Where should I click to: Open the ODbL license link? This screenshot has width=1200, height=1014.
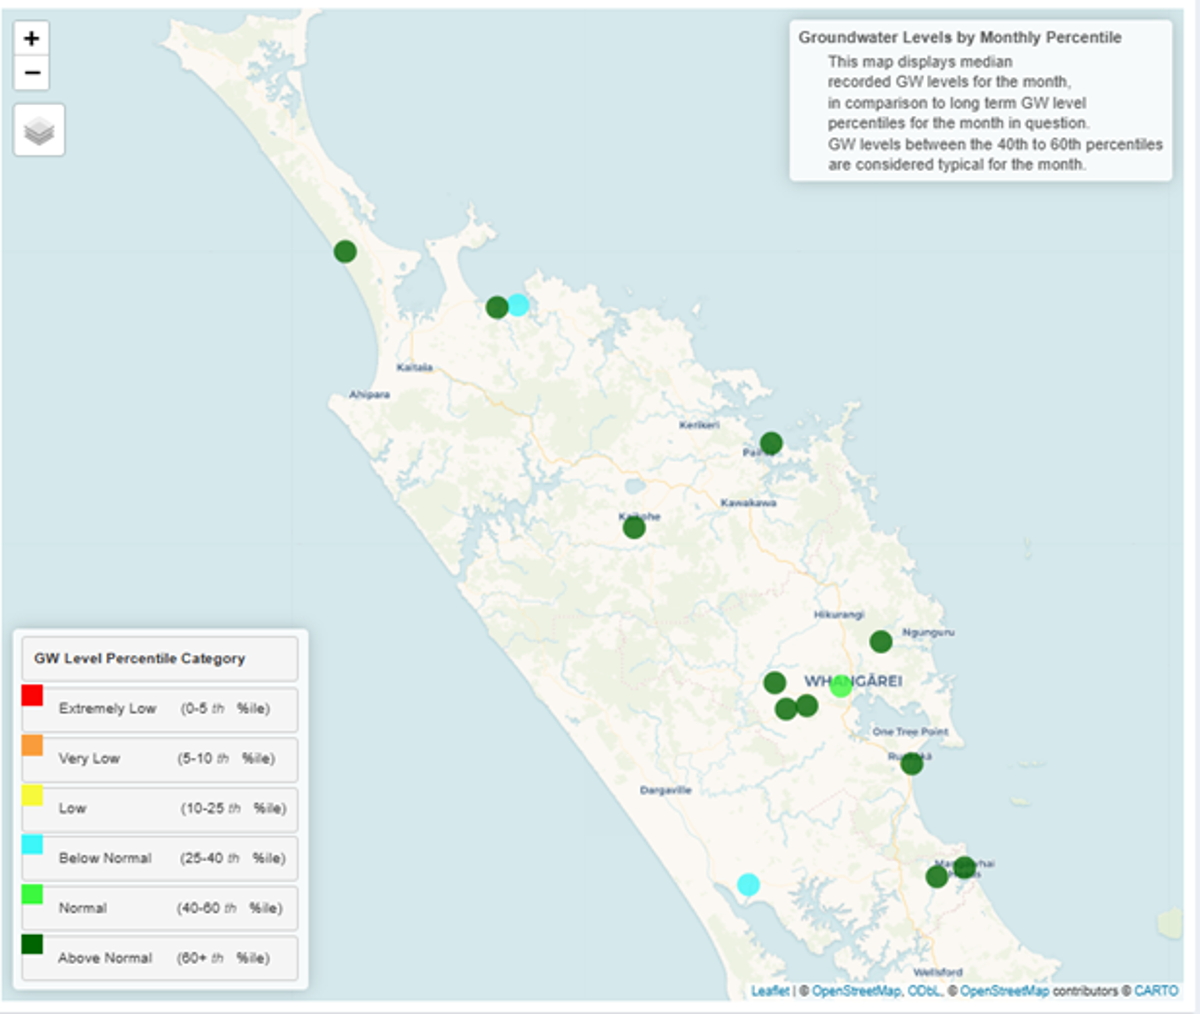pos(923,991)
